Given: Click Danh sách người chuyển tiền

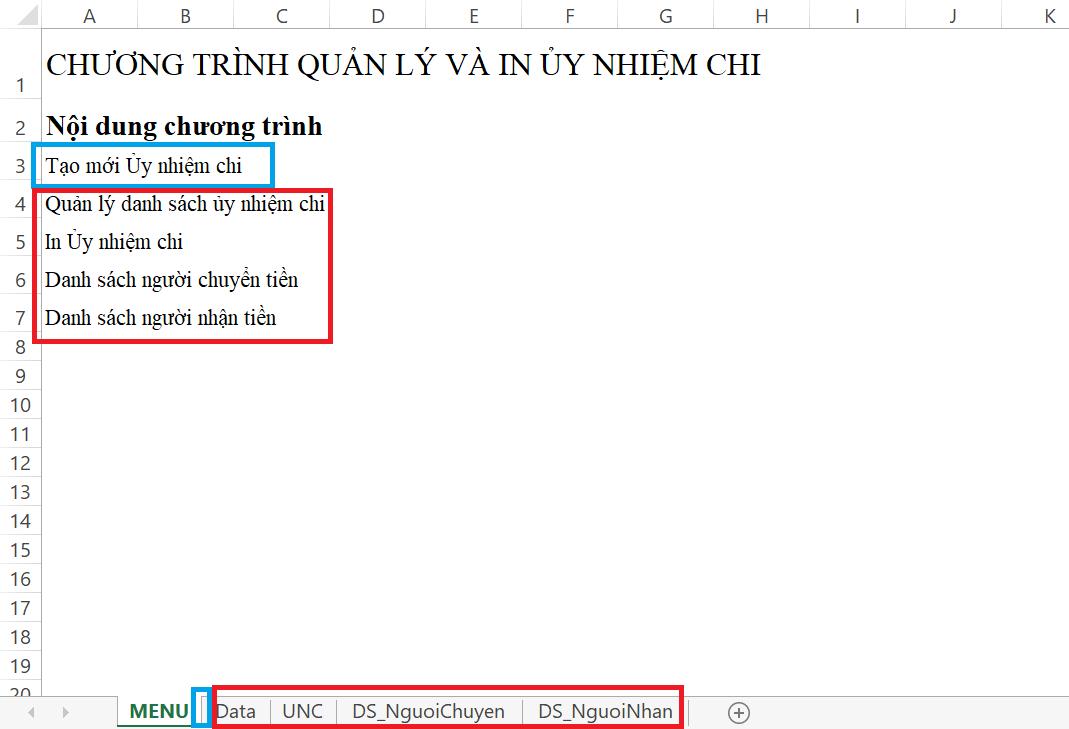Looking at the screenshot, I should click(x=171, y=280).
